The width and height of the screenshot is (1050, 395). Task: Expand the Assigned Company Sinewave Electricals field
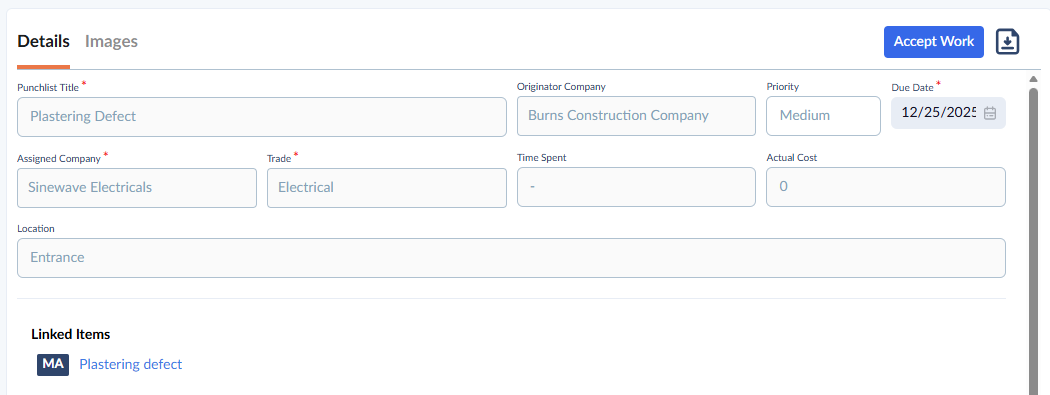(x=137, y=188)
